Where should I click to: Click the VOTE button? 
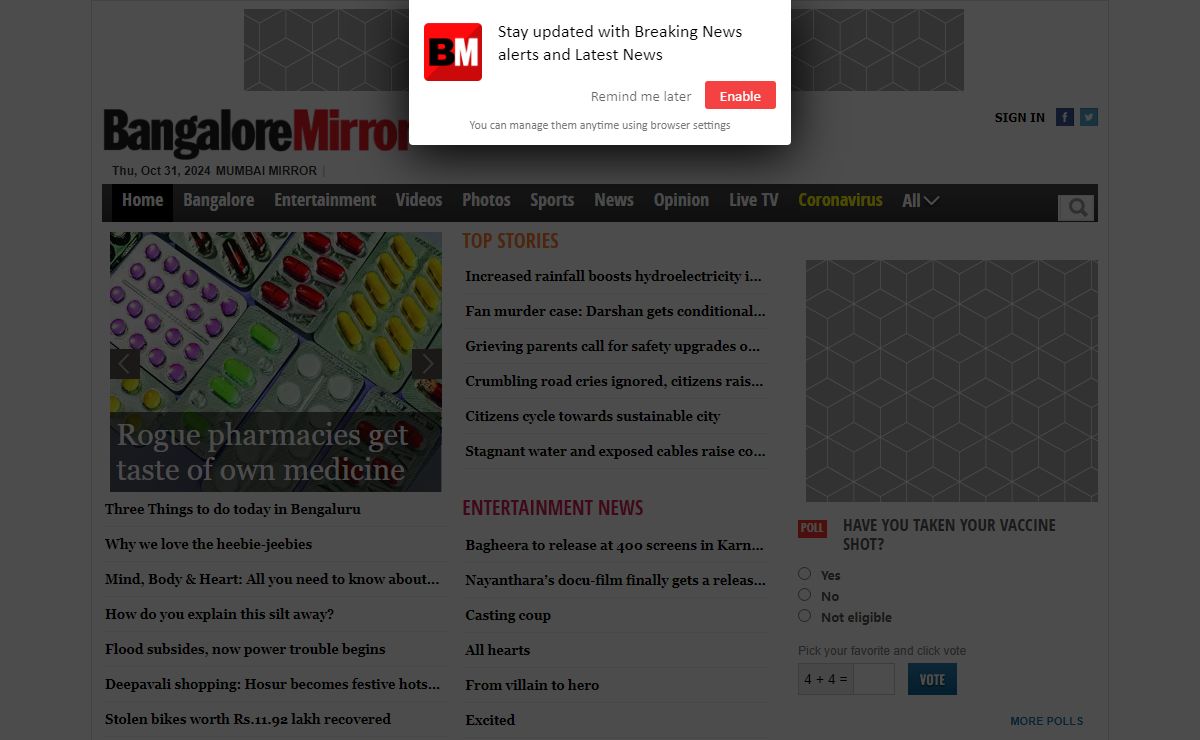932,679
